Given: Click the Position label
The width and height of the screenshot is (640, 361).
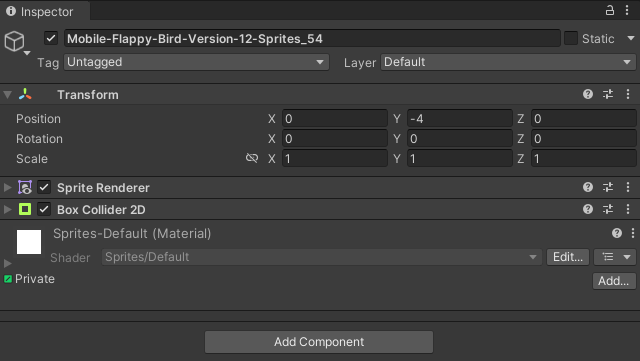Looking at the screenshot, I should pyautogui.click(x=38, y=119).
